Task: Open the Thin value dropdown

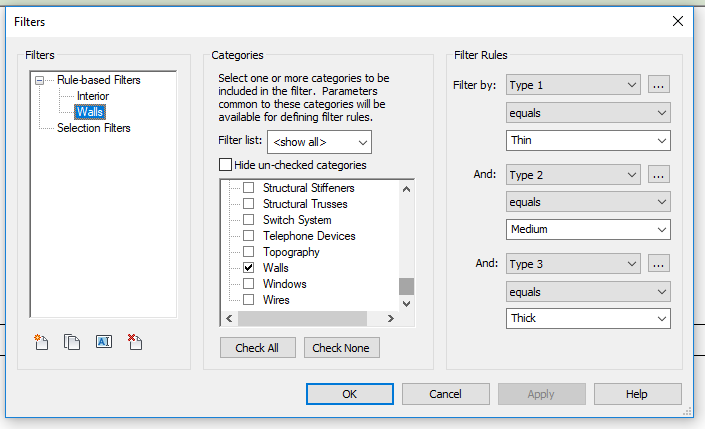Action: pos(588,141)
